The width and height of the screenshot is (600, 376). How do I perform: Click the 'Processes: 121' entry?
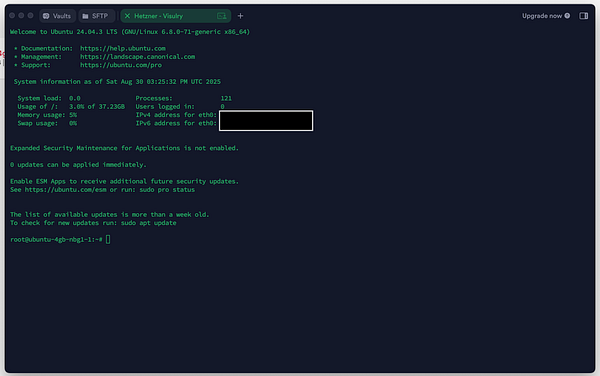click(x=183, y=98)
